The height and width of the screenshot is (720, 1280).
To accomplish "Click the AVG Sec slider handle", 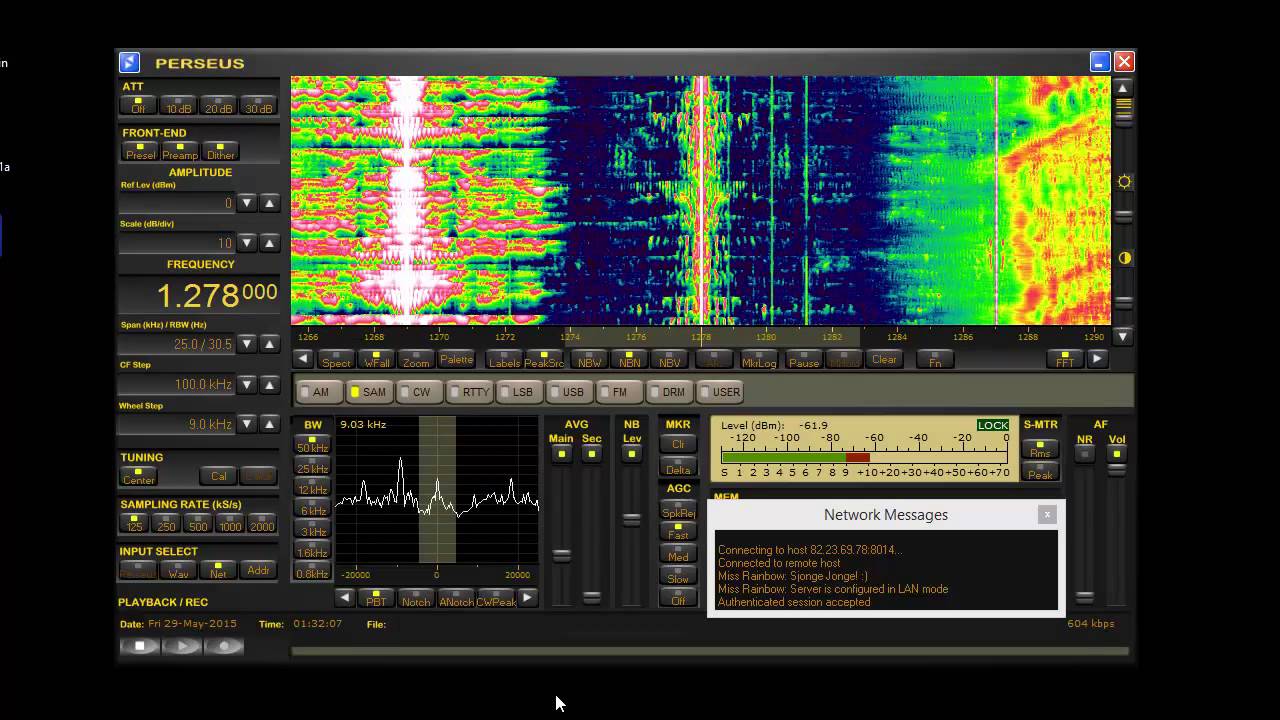I will (x=592, y=597).
